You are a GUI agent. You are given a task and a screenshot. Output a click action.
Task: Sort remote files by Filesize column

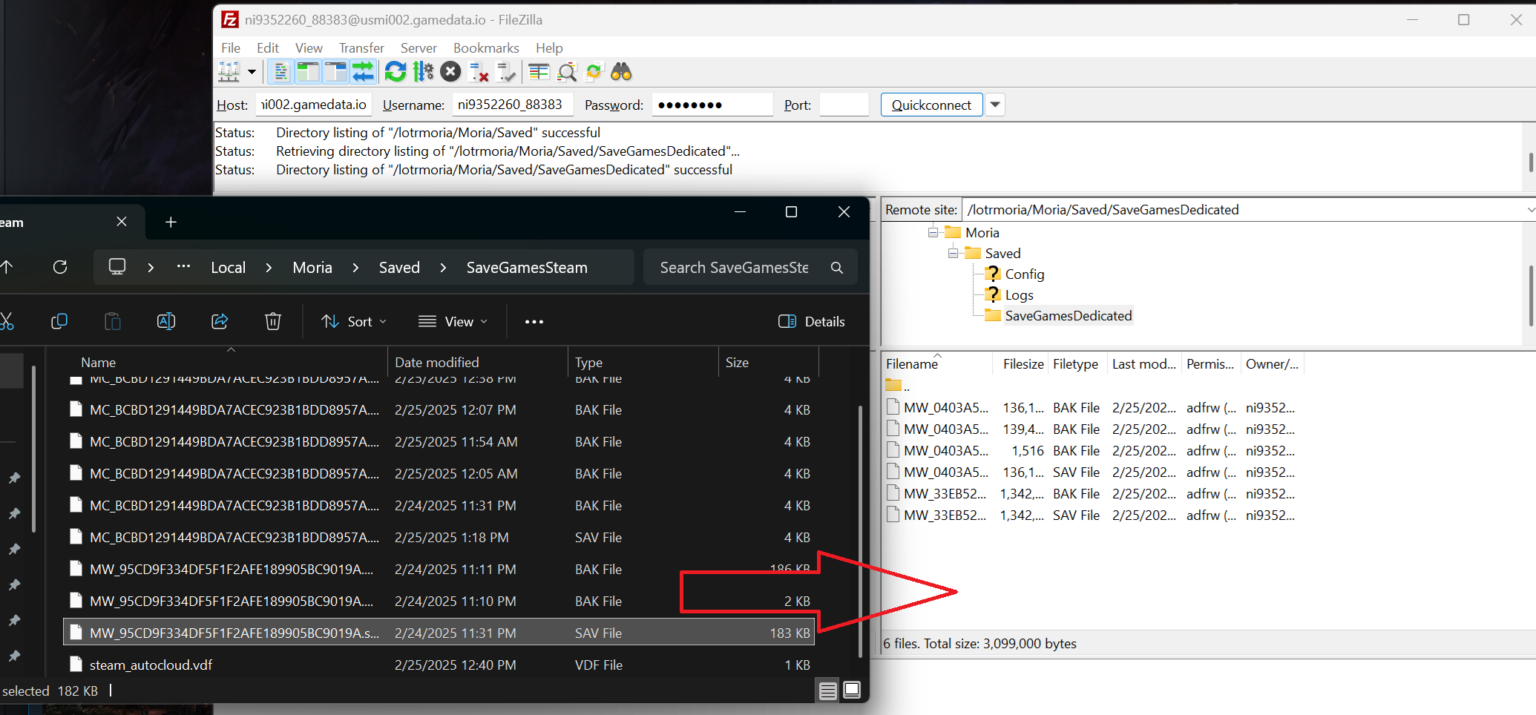click(1021, 364)
